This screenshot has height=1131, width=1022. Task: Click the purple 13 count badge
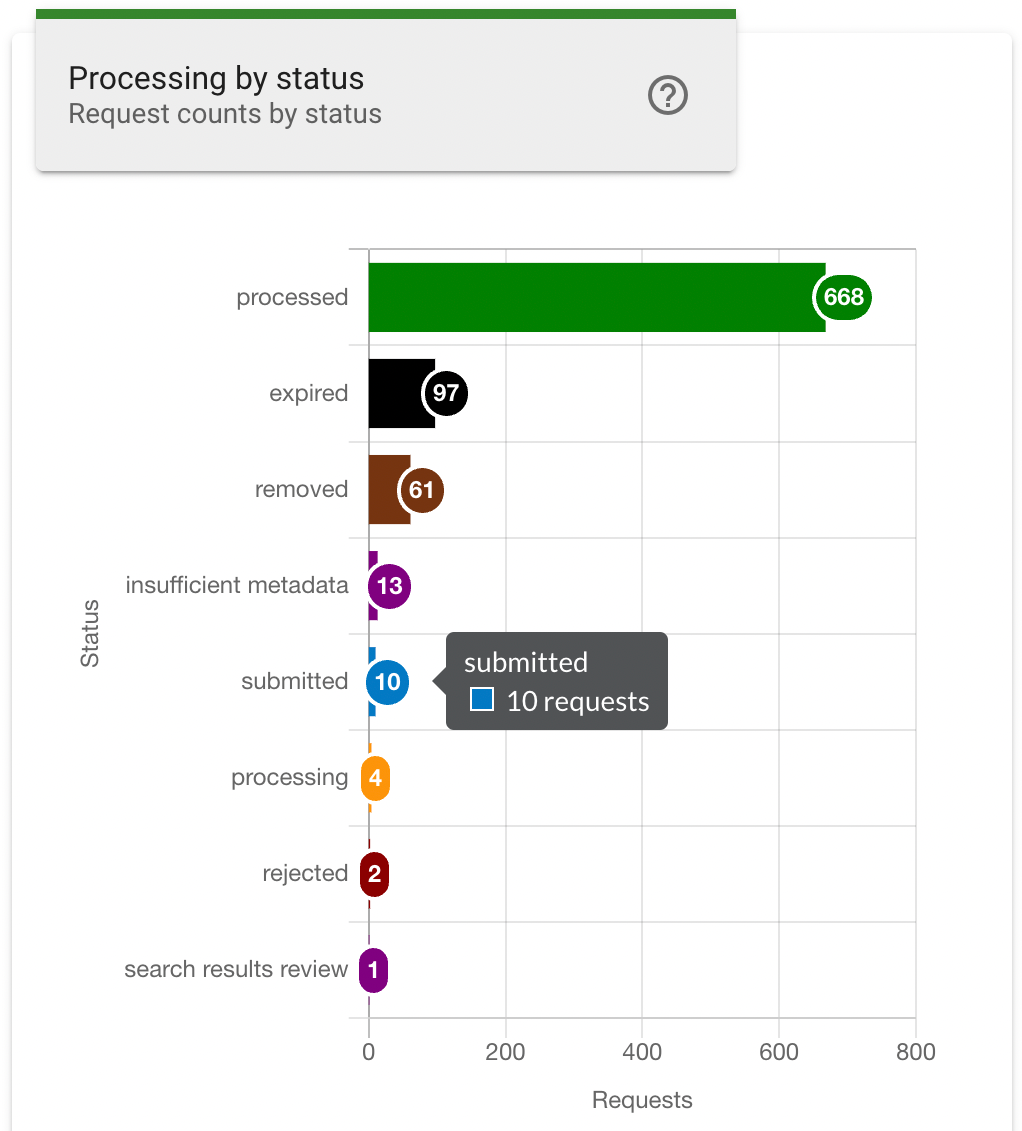388,585
